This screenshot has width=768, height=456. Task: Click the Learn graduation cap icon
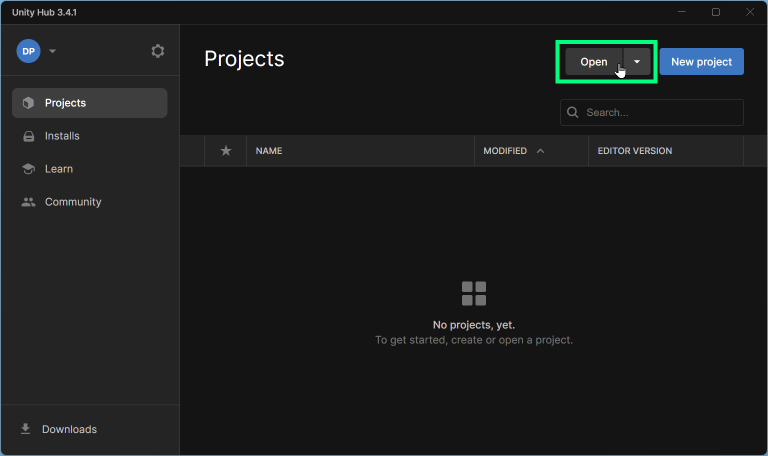28,169
